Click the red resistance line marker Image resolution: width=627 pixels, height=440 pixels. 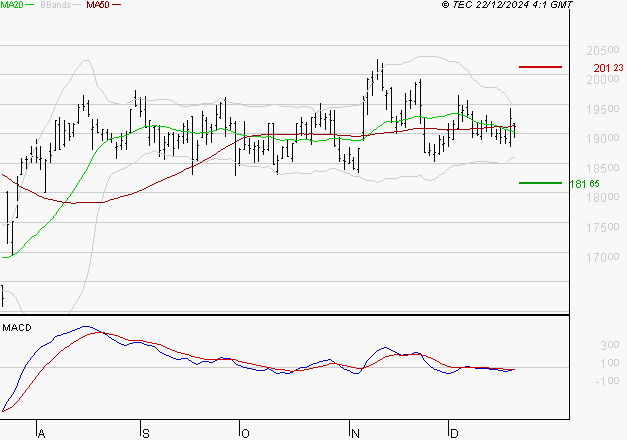tap(540, 67)
